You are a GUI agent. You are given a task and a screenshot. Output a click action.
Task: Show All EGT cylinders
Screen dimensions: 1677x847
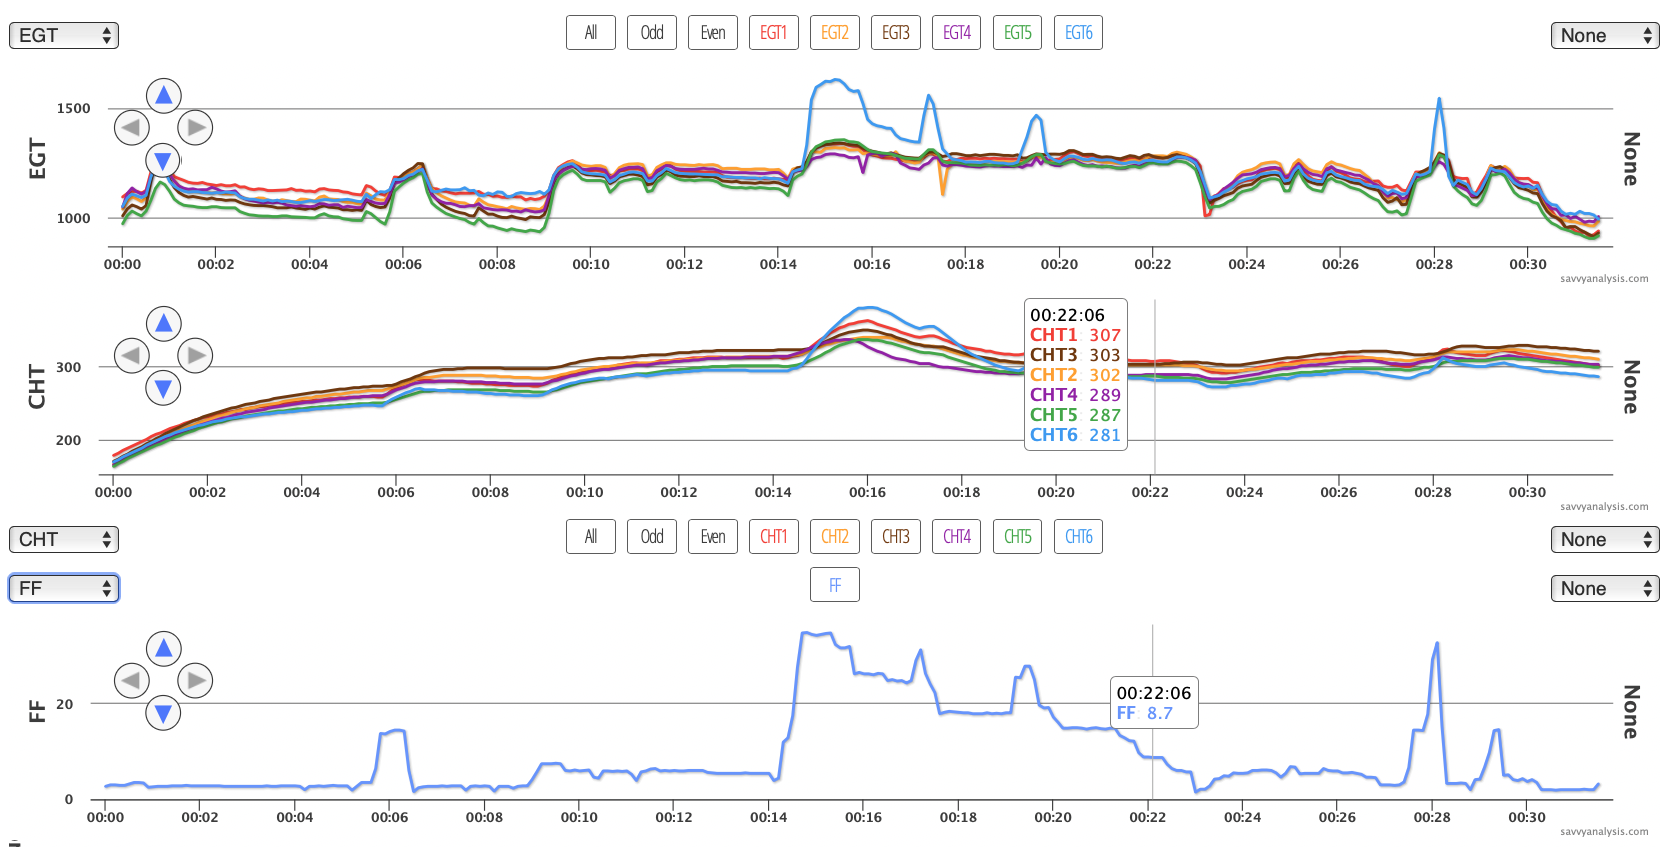point(590,33)
